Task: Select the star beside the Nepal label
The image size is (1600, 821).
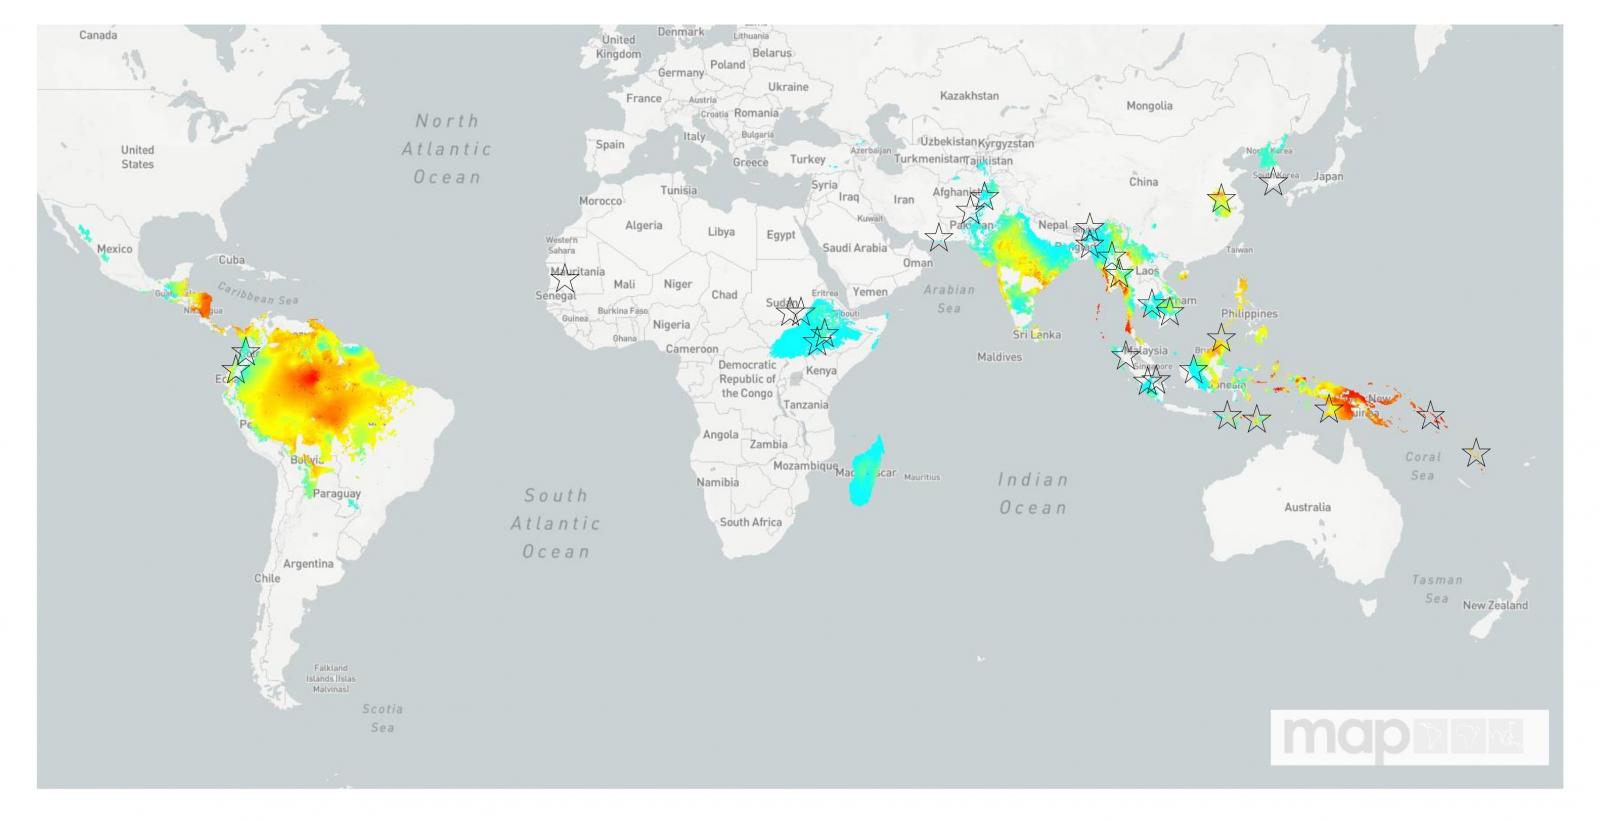Action: pos(1088,228)
